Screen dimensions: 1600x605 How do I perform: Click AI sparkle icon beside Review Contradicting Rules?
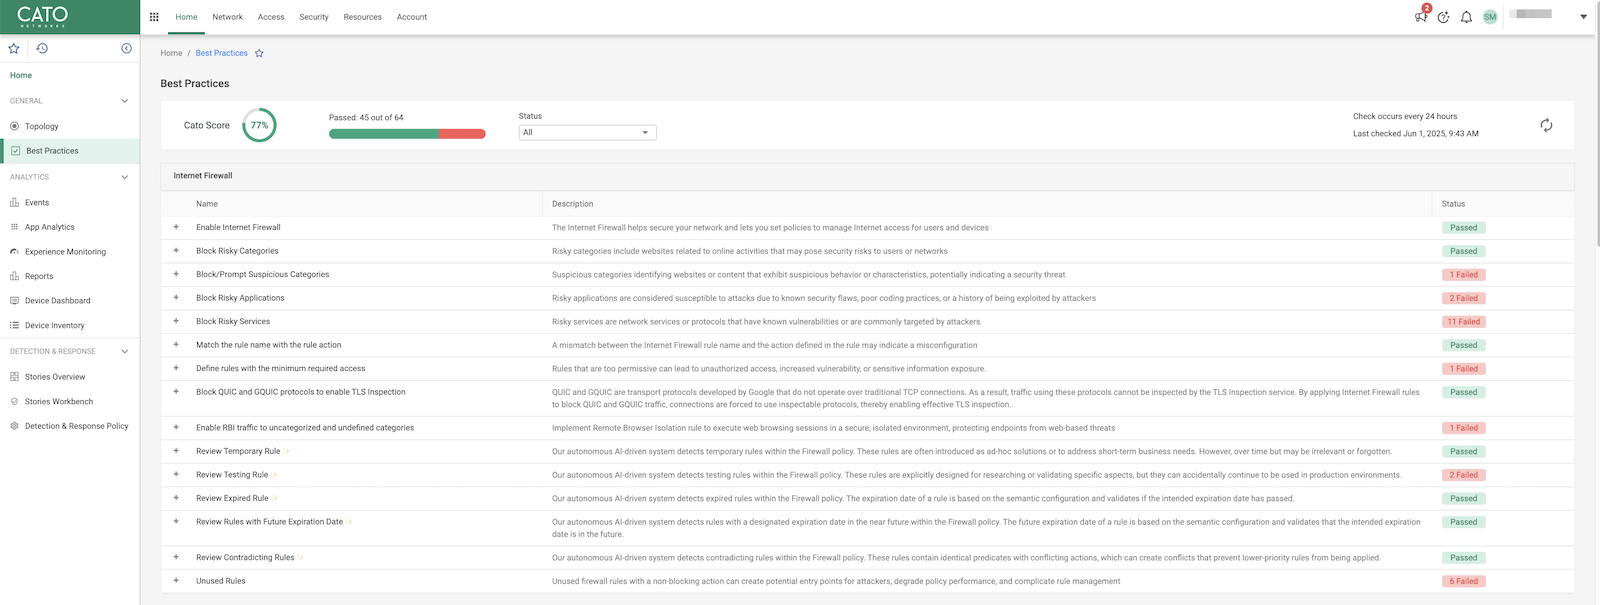point(301,557)
